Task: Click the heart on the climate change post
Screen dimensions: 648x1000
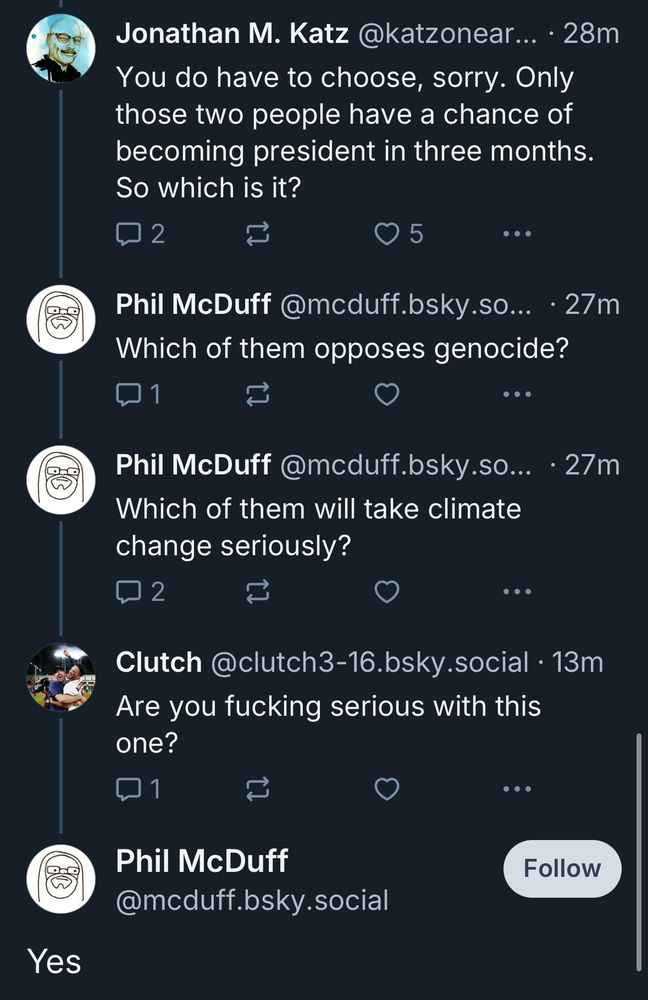Action: (x=385, y=591)
